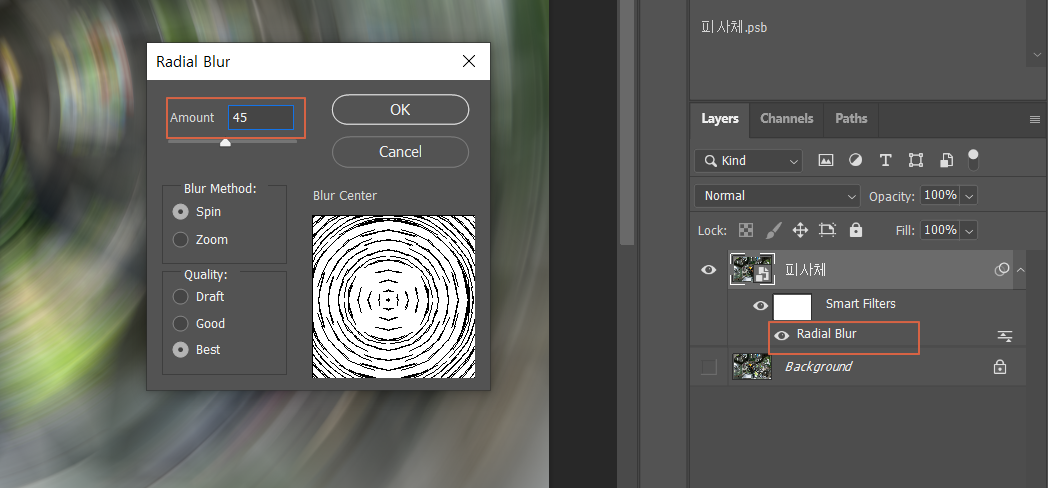Click the 피사체.psb entry
The height and width of the screenshot is (488, 1048).
(734, 27)
